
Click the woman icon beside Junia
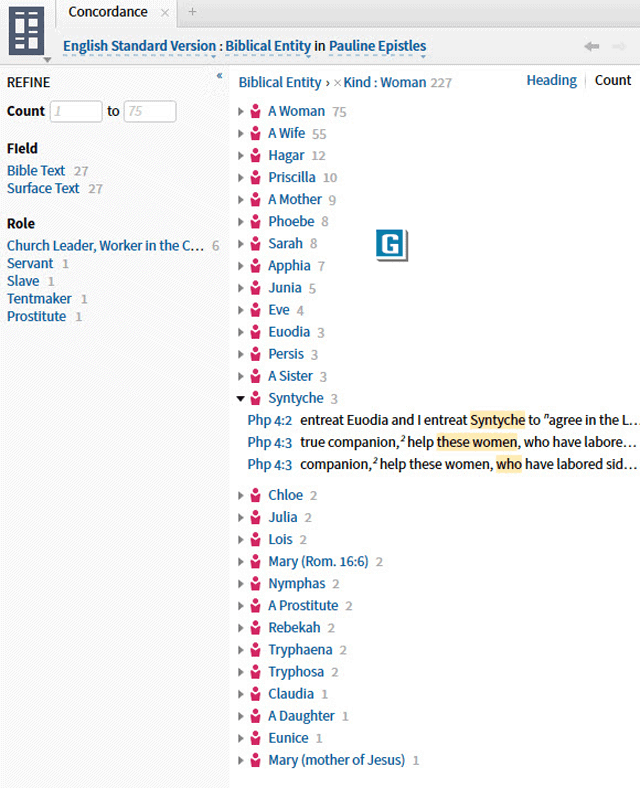[256, 288]
